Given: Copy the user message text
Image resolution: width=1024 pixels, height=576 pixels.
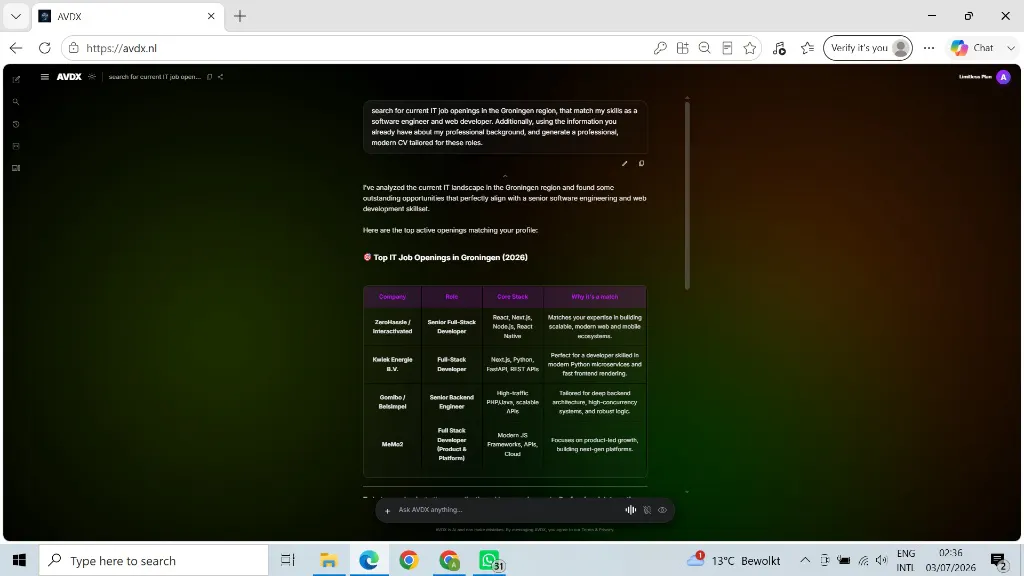Looking at the screenshot, I should (x=641, y=163).
